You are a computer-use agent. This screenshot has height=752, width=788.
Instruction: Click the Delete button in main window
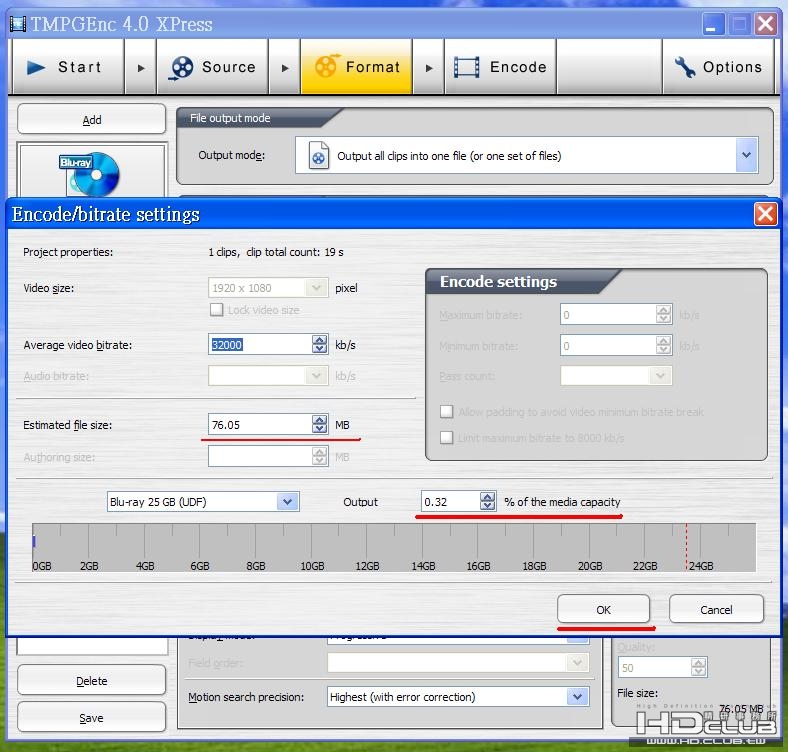(91, 681)
